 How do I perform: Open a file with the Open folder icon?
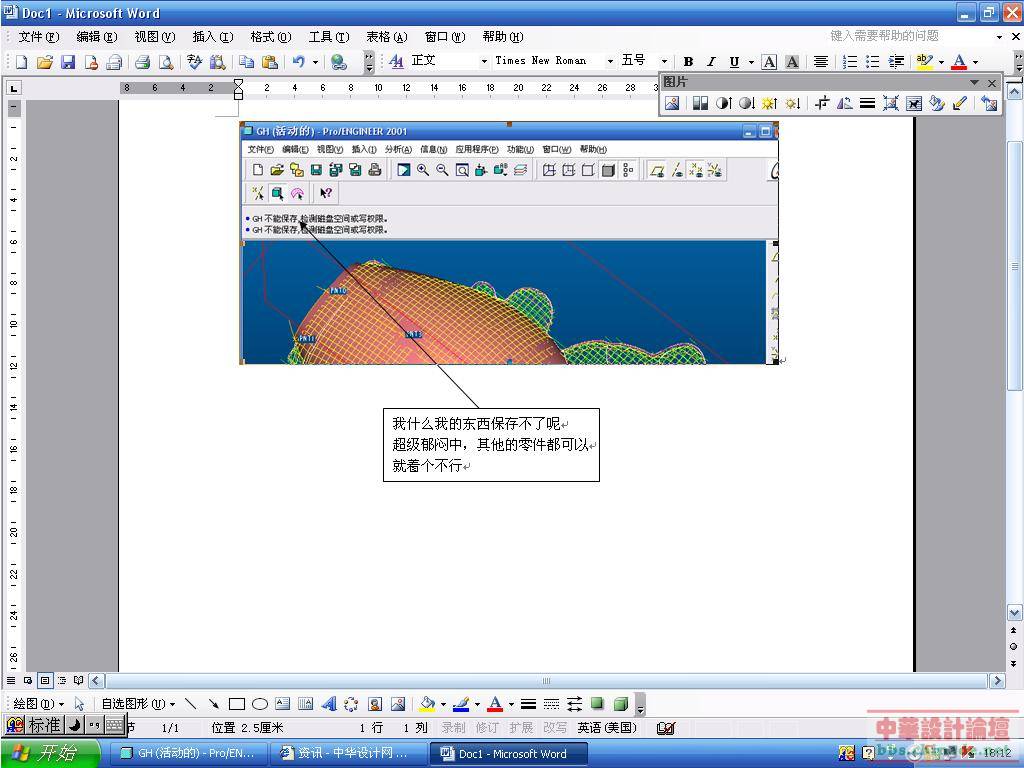click(x=44, y=62)
